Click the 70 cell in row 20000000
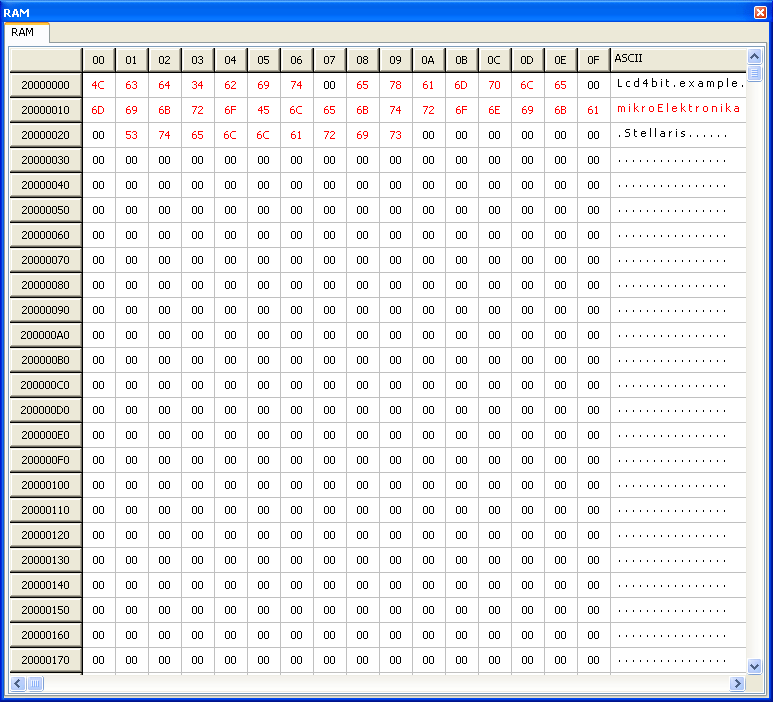Screen dimensions: 773x702 (x=494, y=85)
